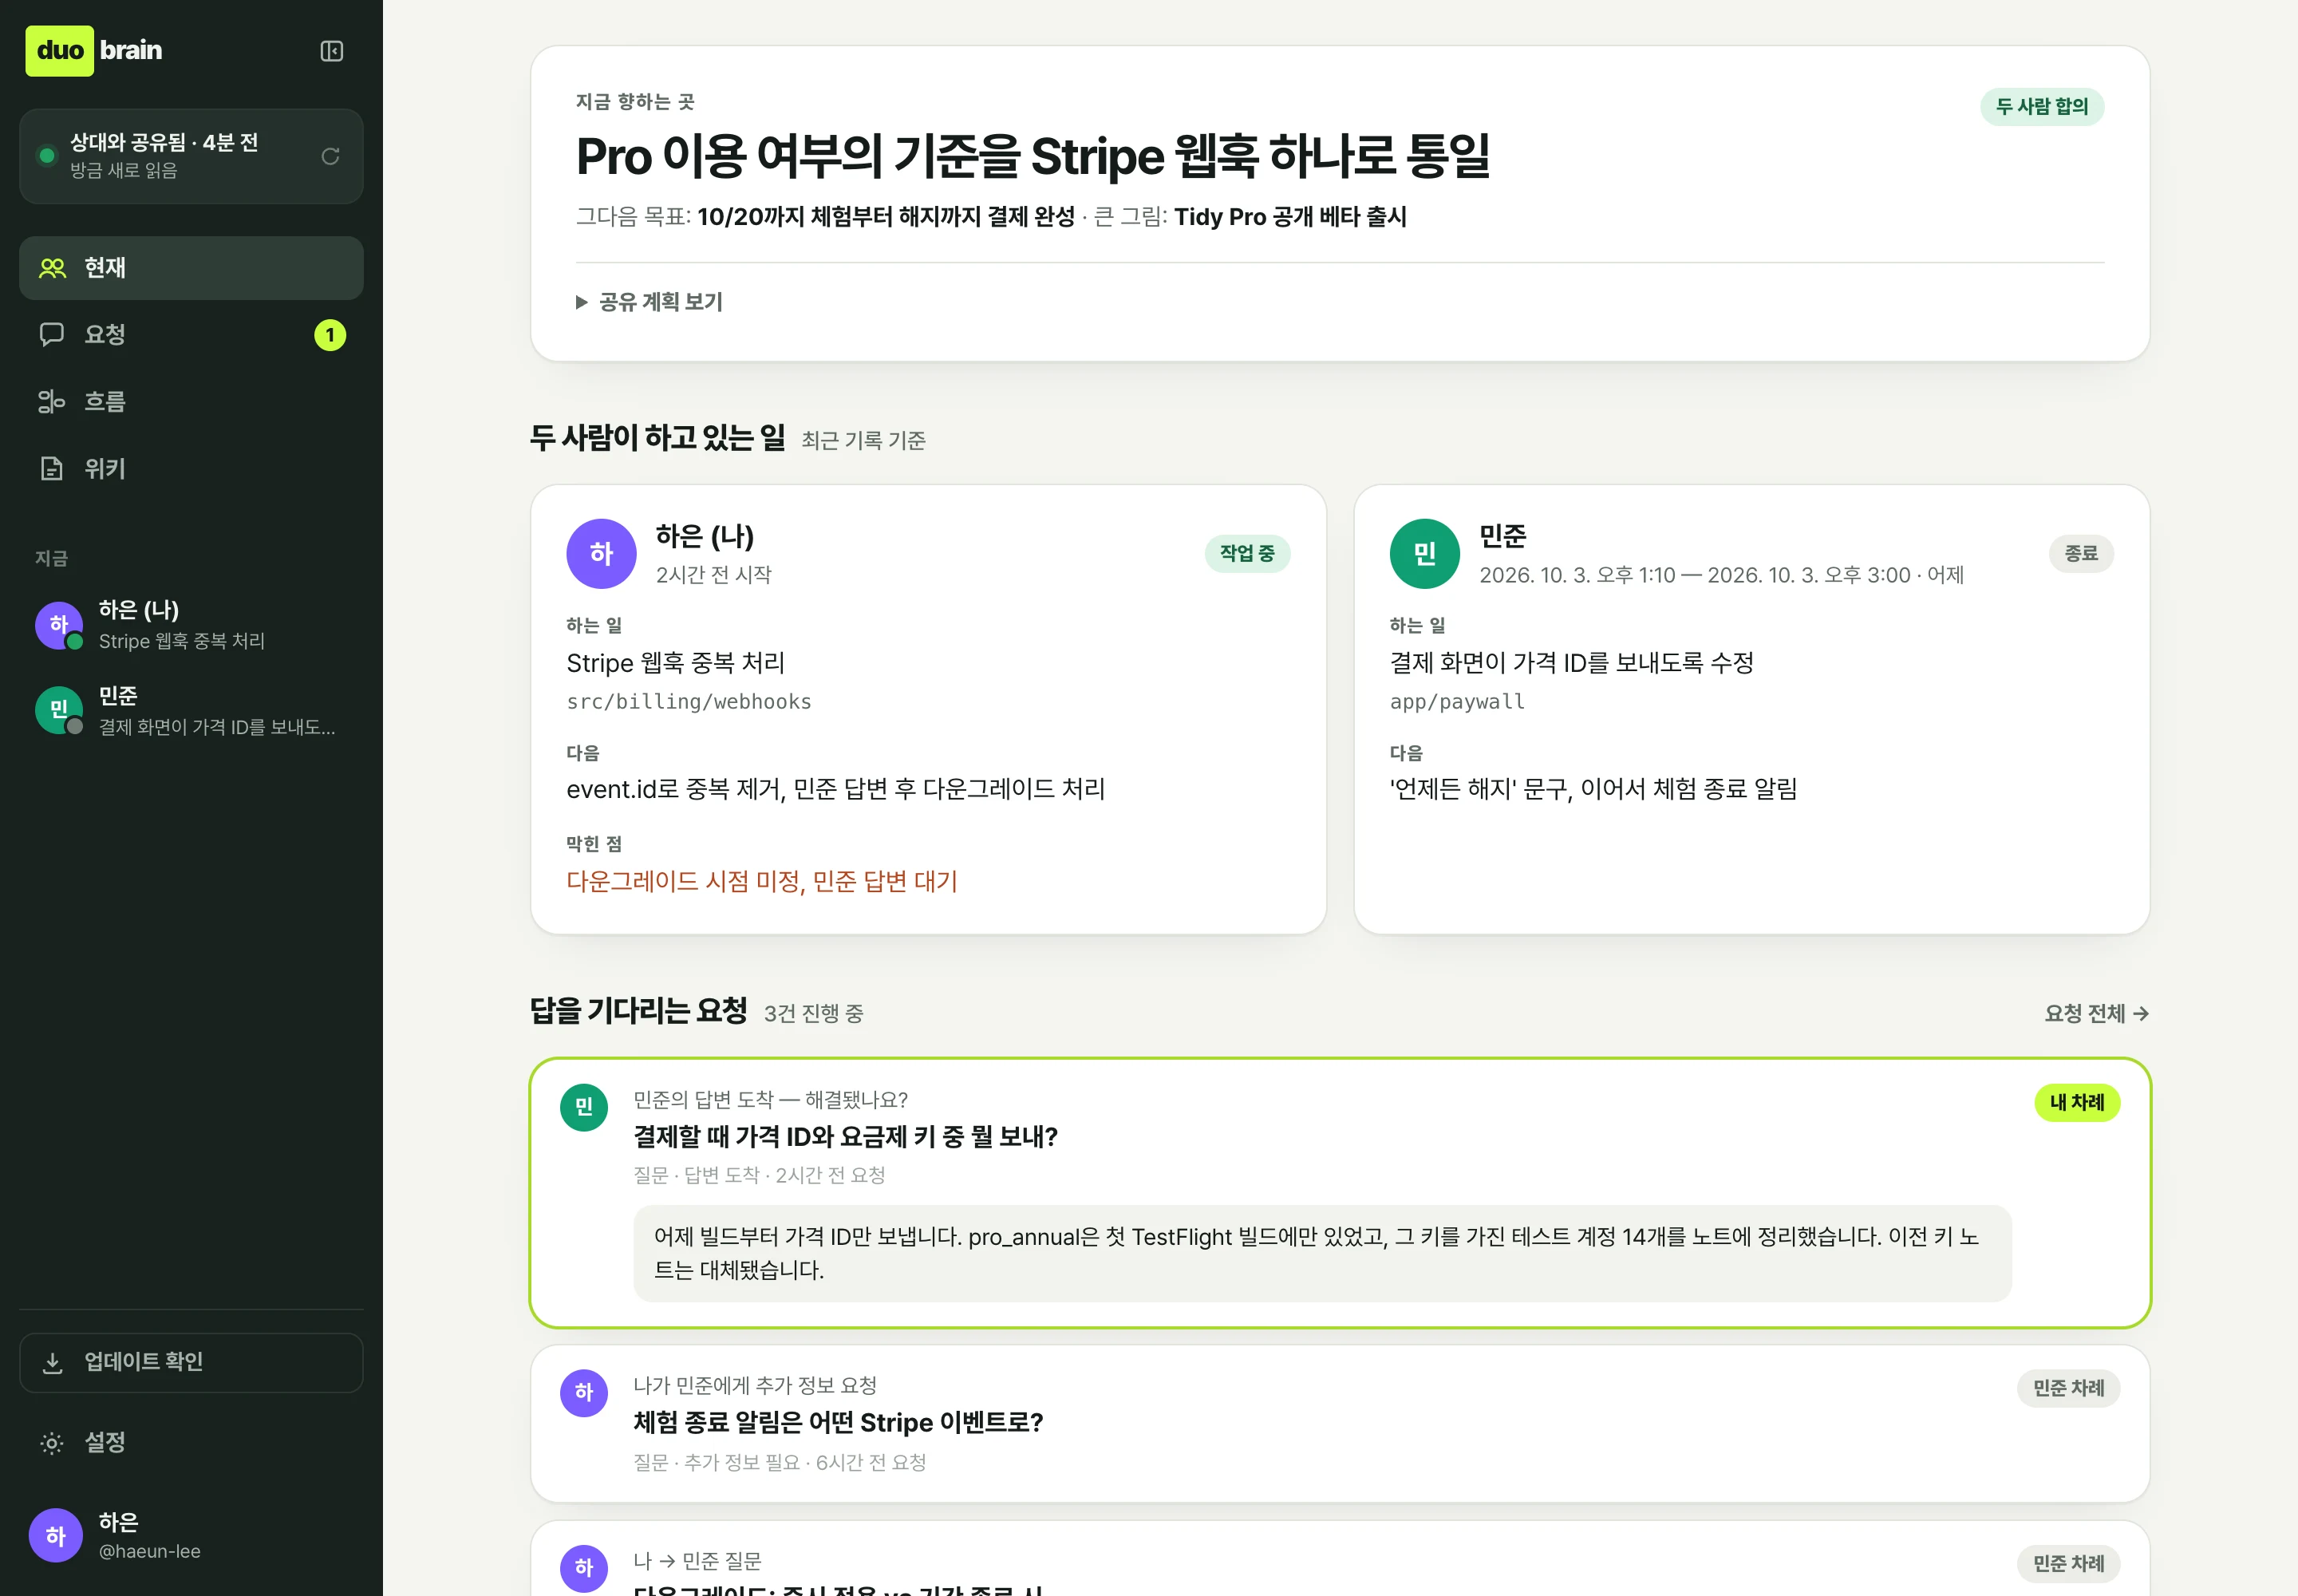Select 하은 (나) in the 지금 list

coord(191,625)
